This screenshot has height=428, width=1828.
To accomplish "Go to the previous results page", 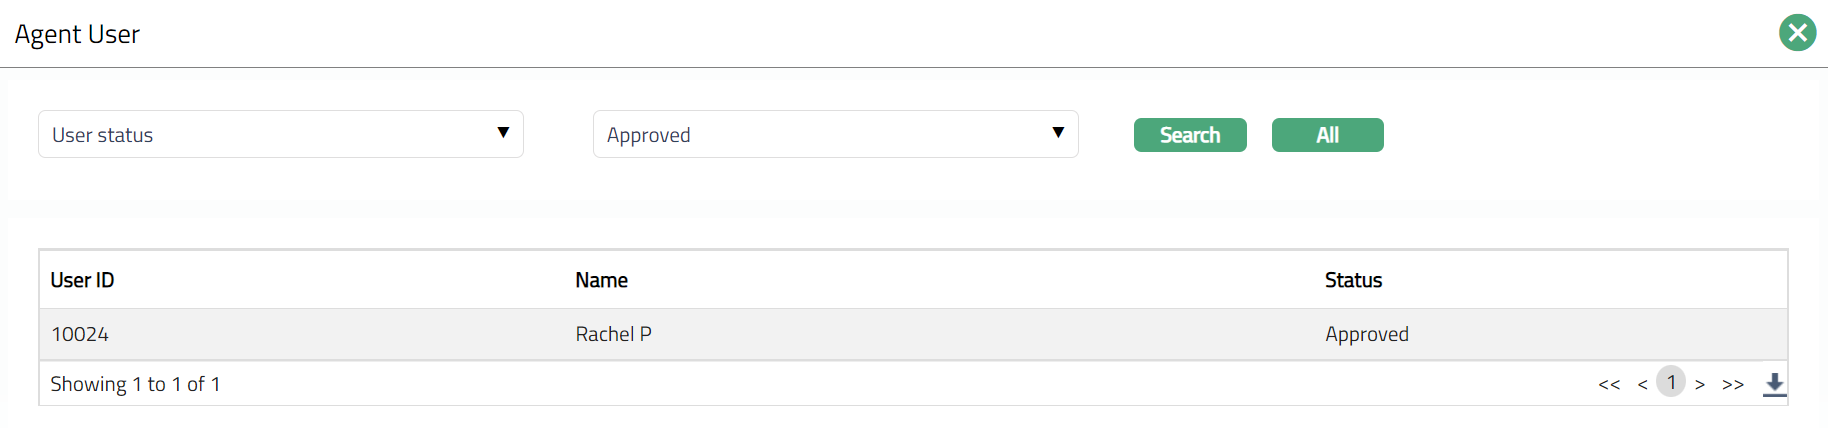I will coord(1642,384).
